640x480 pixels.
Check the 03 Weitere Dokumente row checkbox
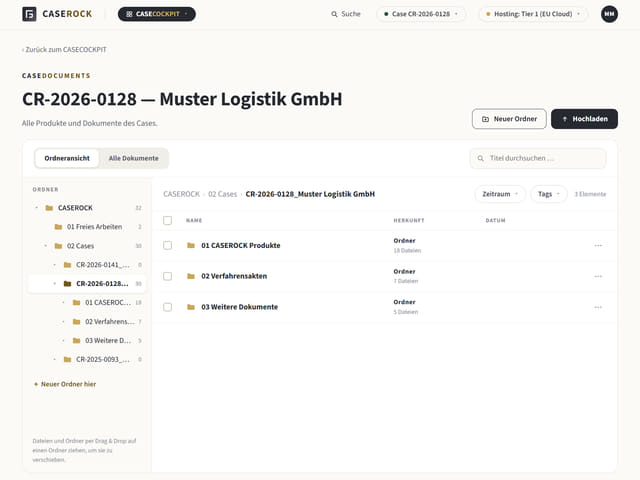click(167, 307)
